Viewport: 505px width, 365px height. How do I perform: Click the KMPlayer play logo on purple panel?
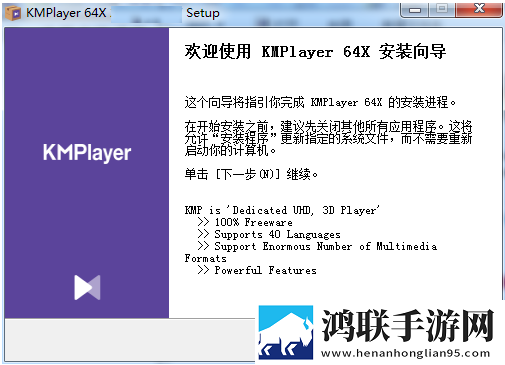(87, 287)
